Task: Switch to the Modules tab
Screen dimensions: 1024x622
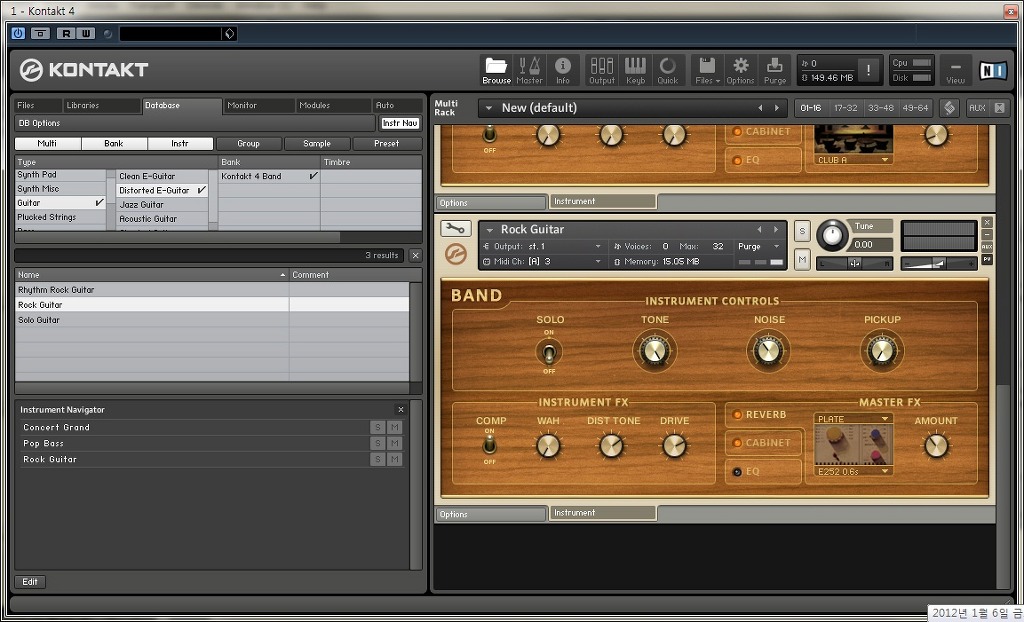Action: pos(334,105)
